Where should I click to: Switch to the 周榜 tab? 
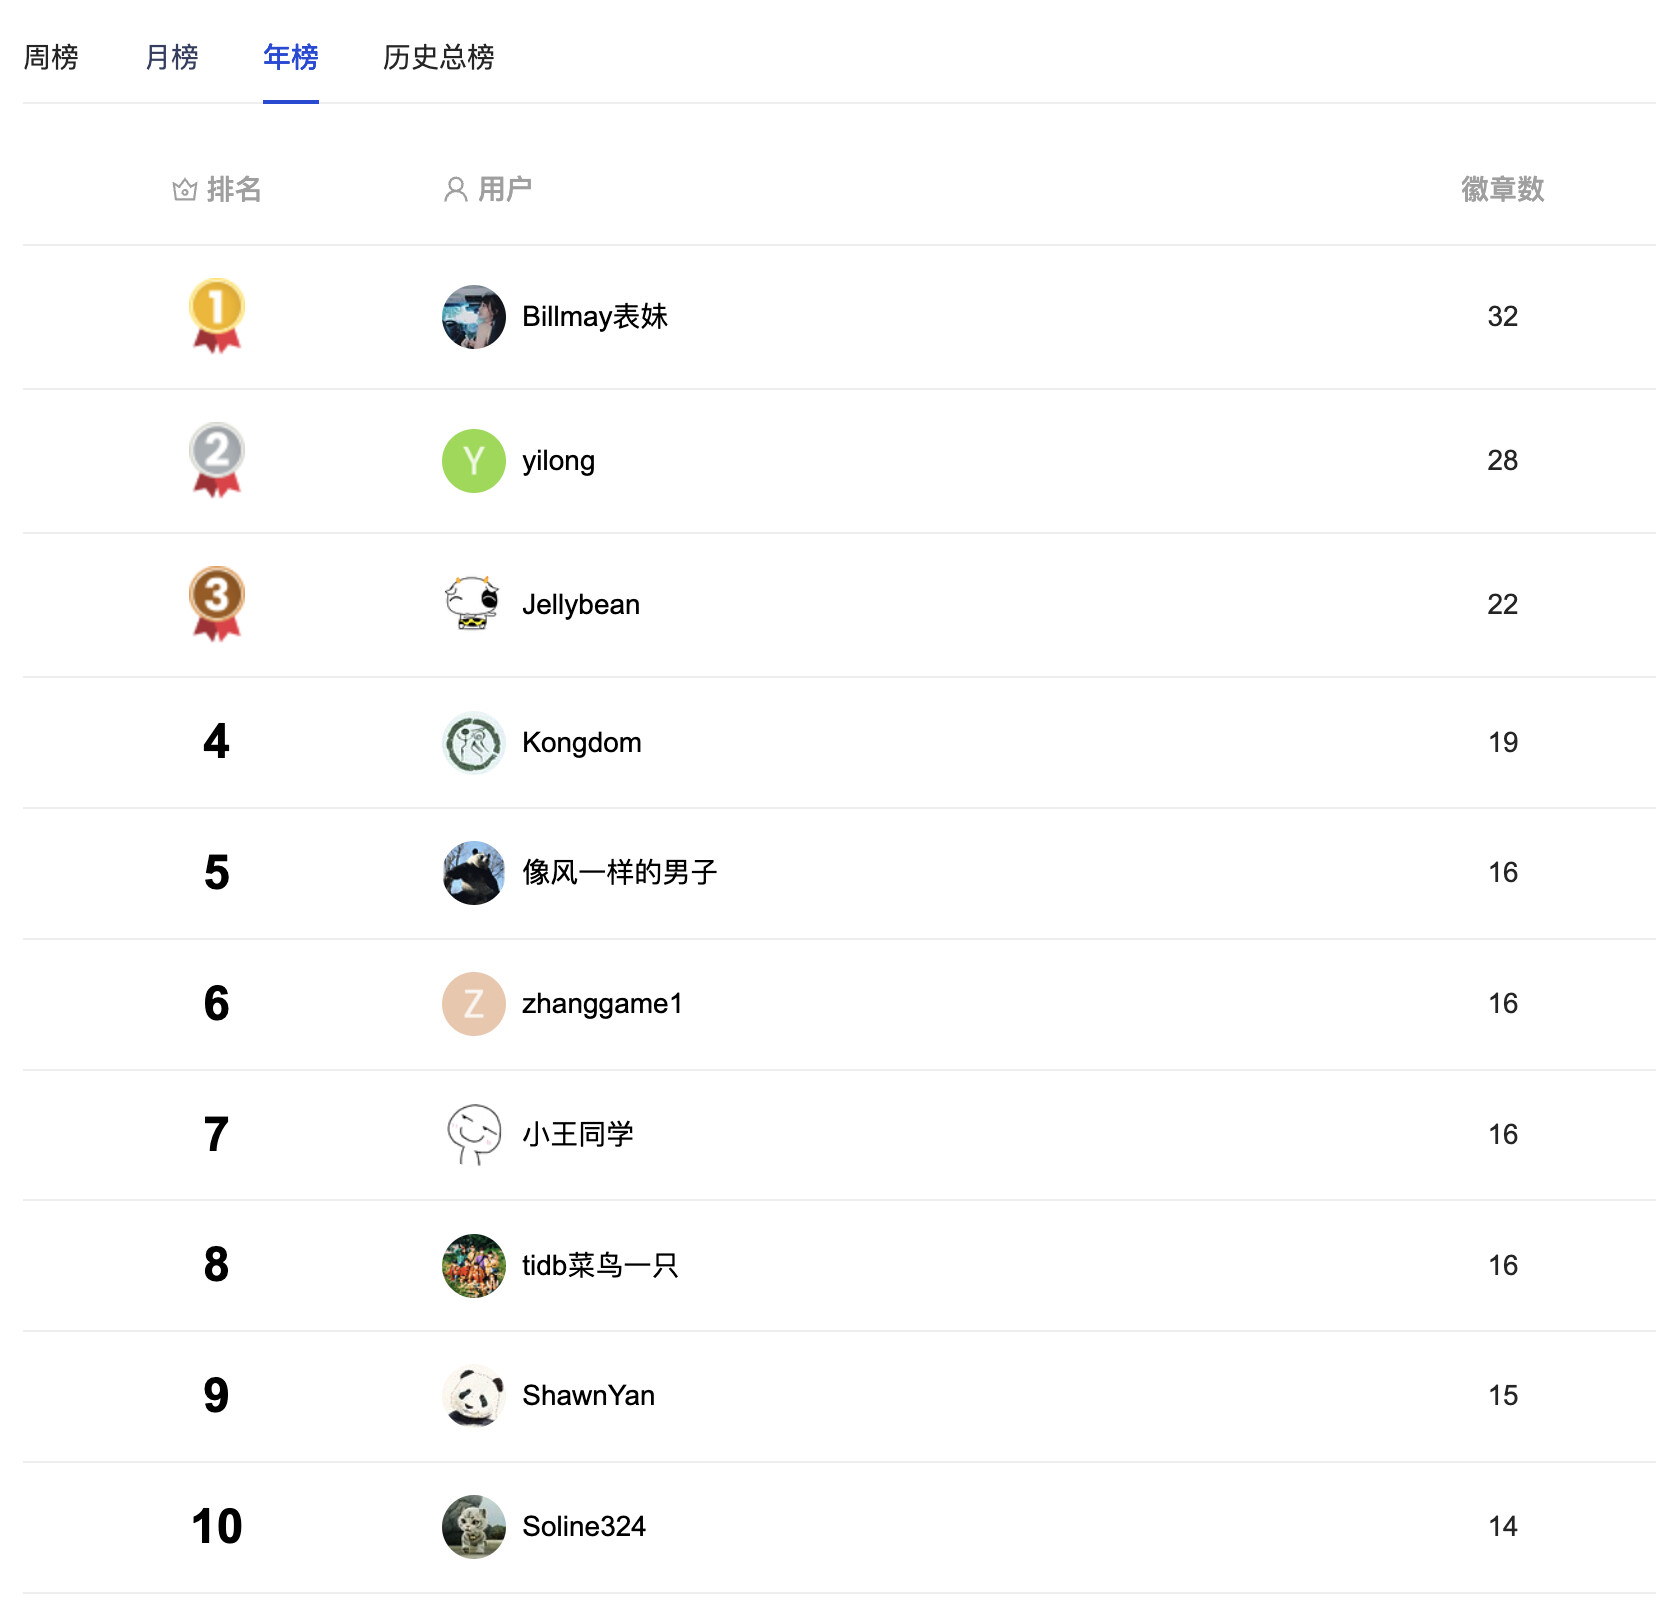click(x=51, y=57)
